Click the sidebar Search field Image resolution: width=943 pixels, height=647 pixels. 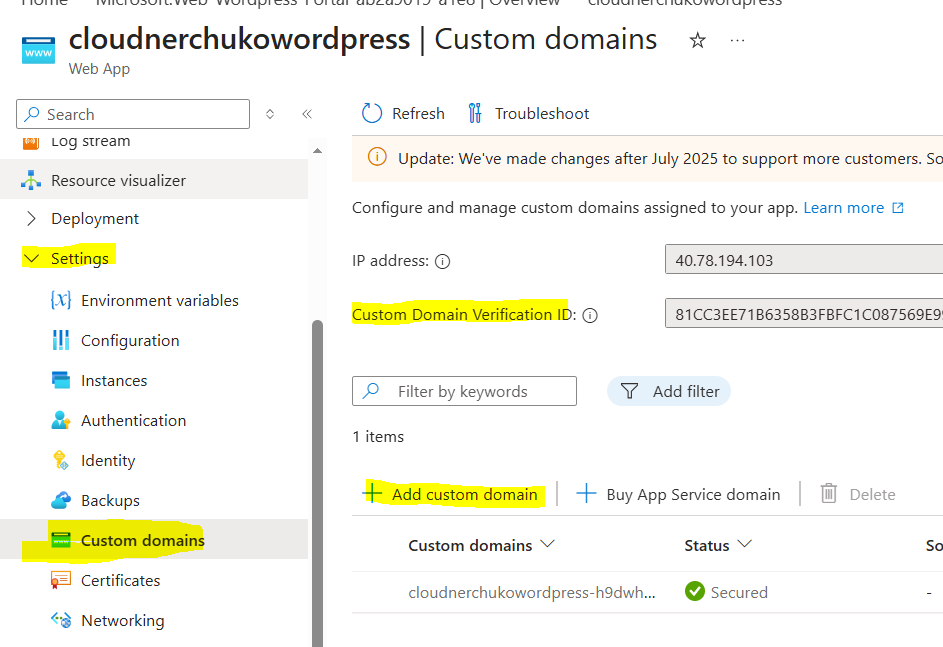[133, 114]
